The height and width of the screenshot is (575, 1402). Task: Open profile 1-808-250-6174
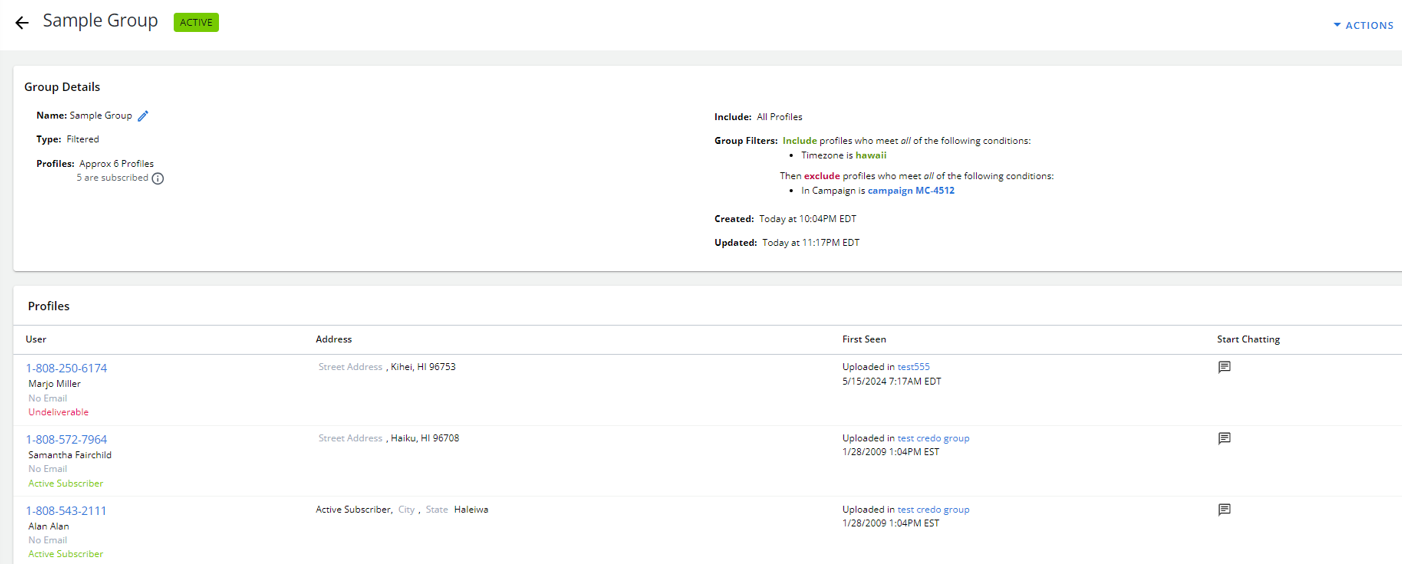click(66, 368)
